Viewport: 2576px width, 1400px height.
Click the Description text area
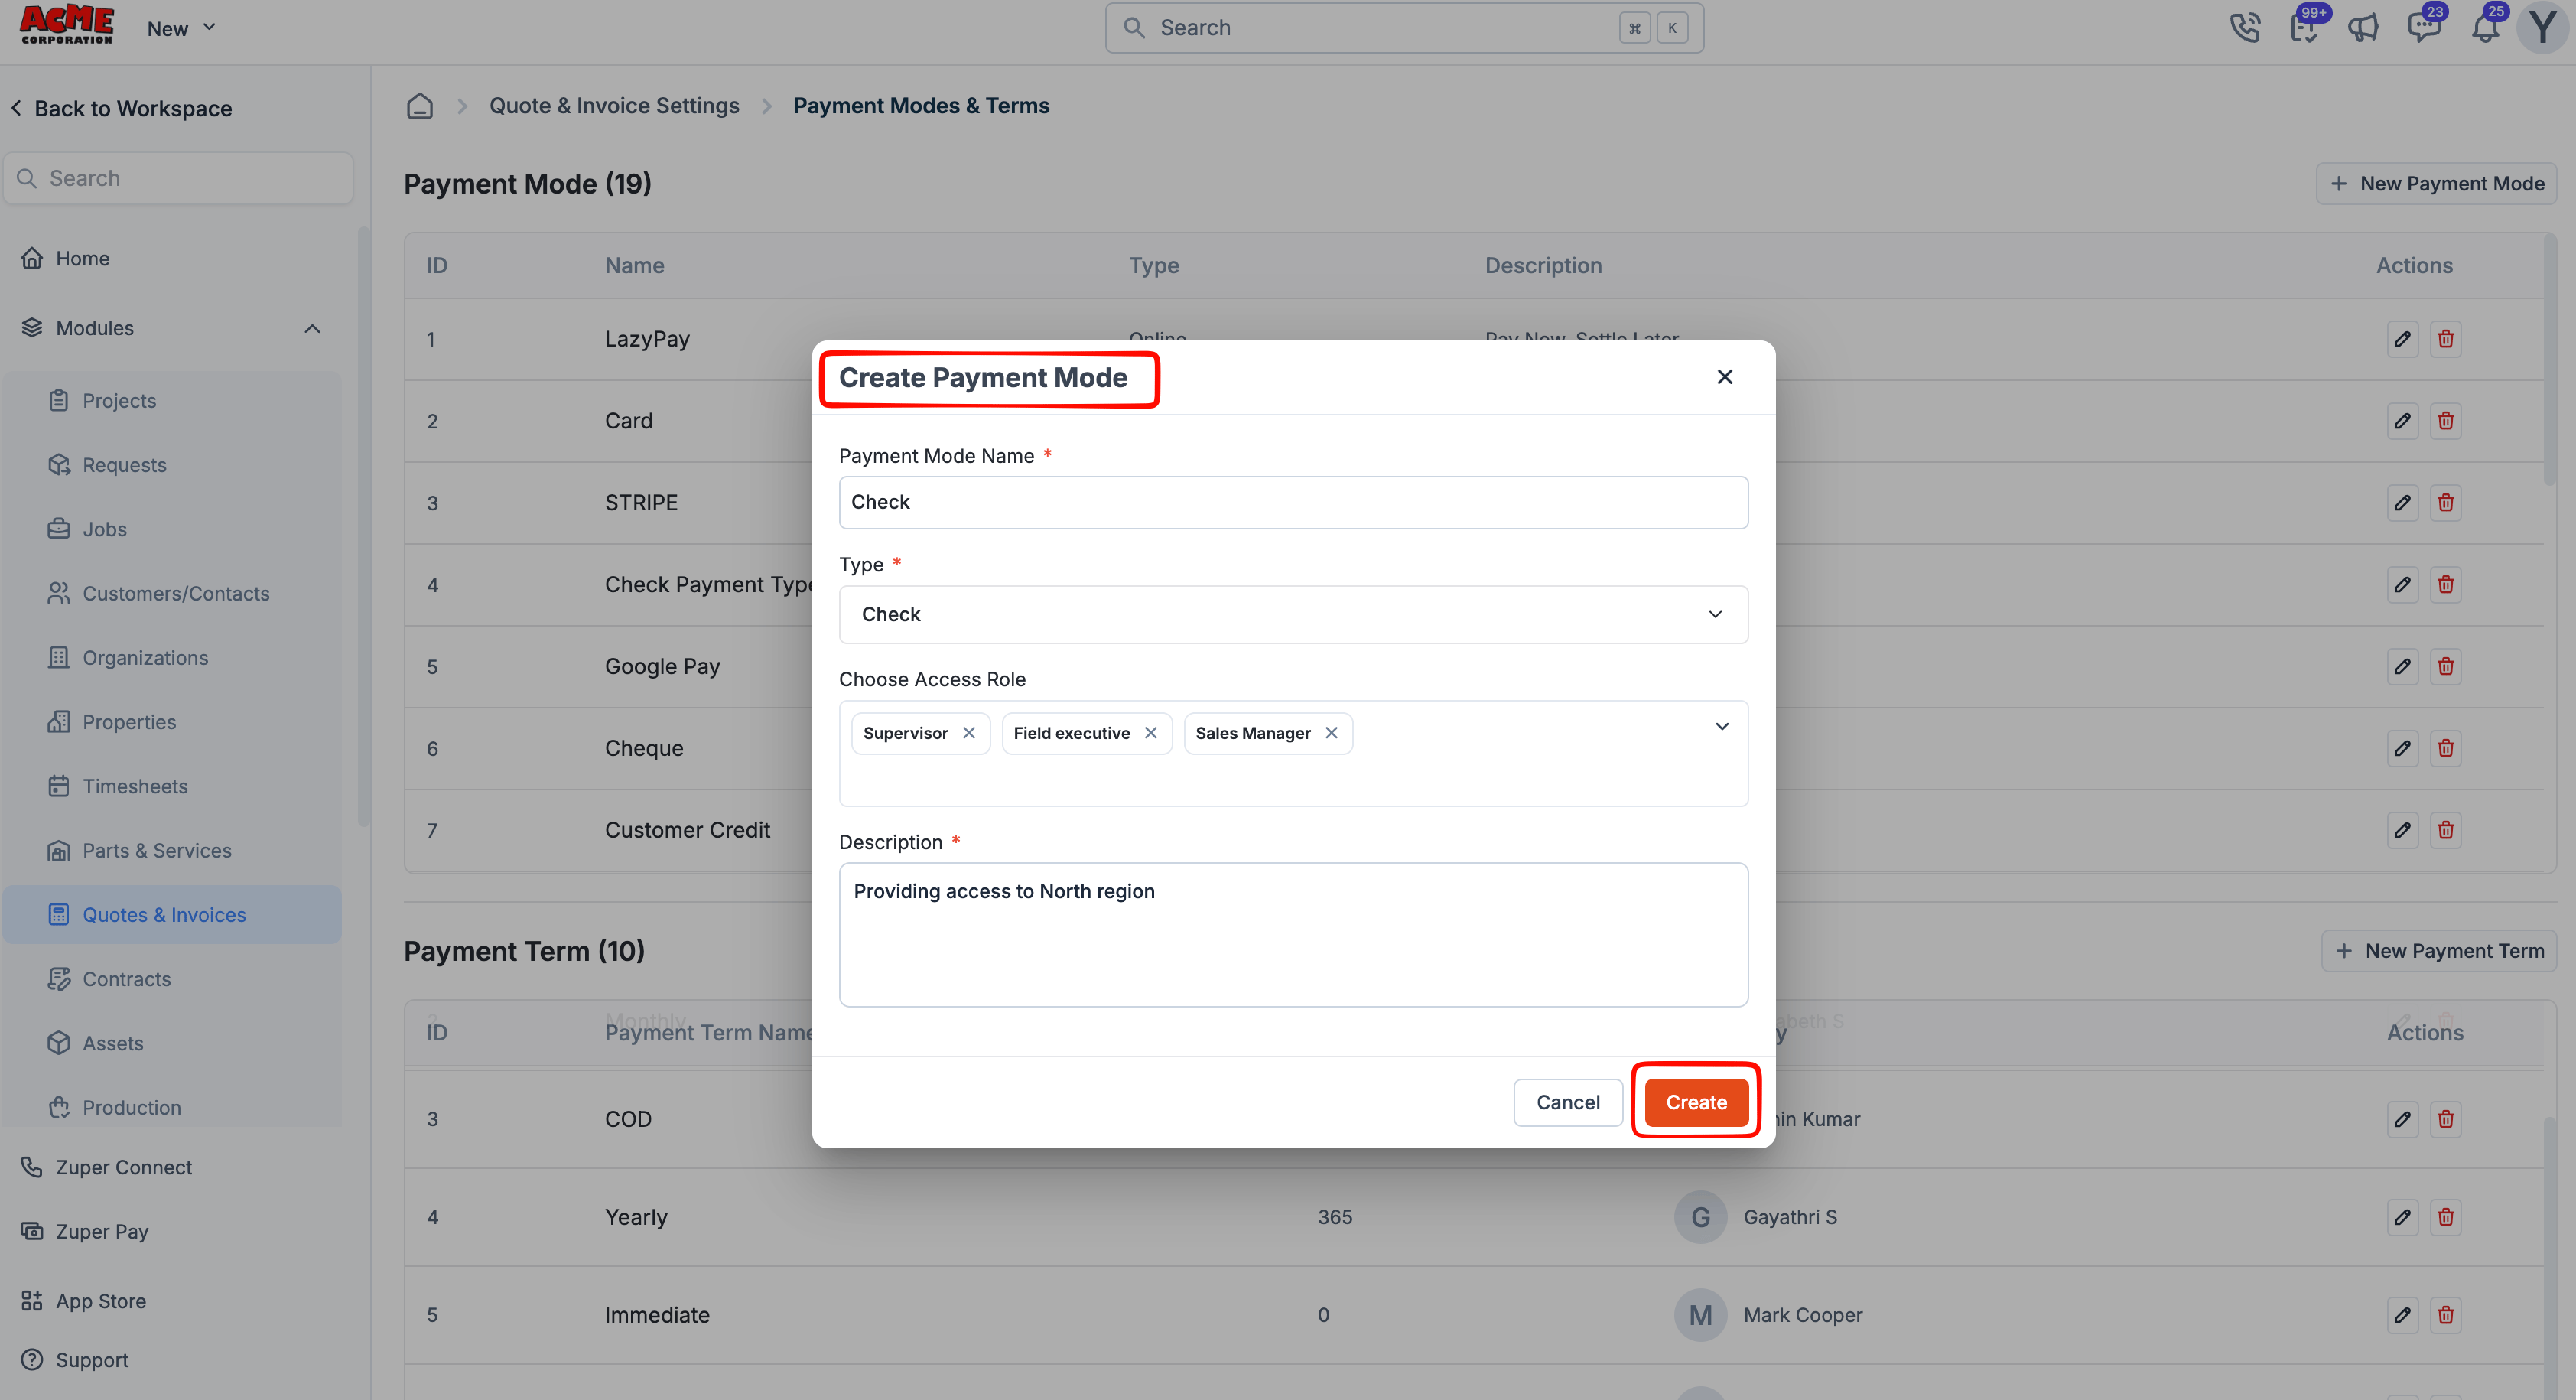(1293, 935)
